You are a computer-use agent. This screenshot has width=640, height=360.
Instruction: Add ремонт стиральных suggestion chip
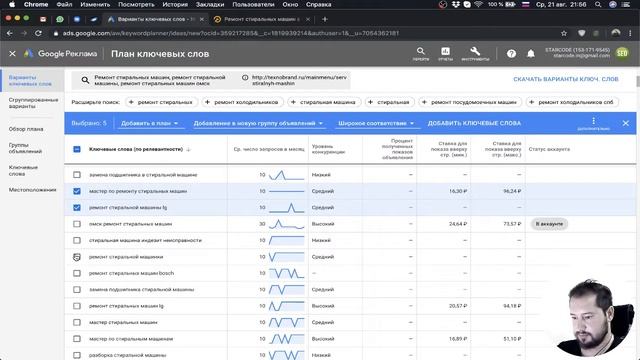[x=161, y=102]
